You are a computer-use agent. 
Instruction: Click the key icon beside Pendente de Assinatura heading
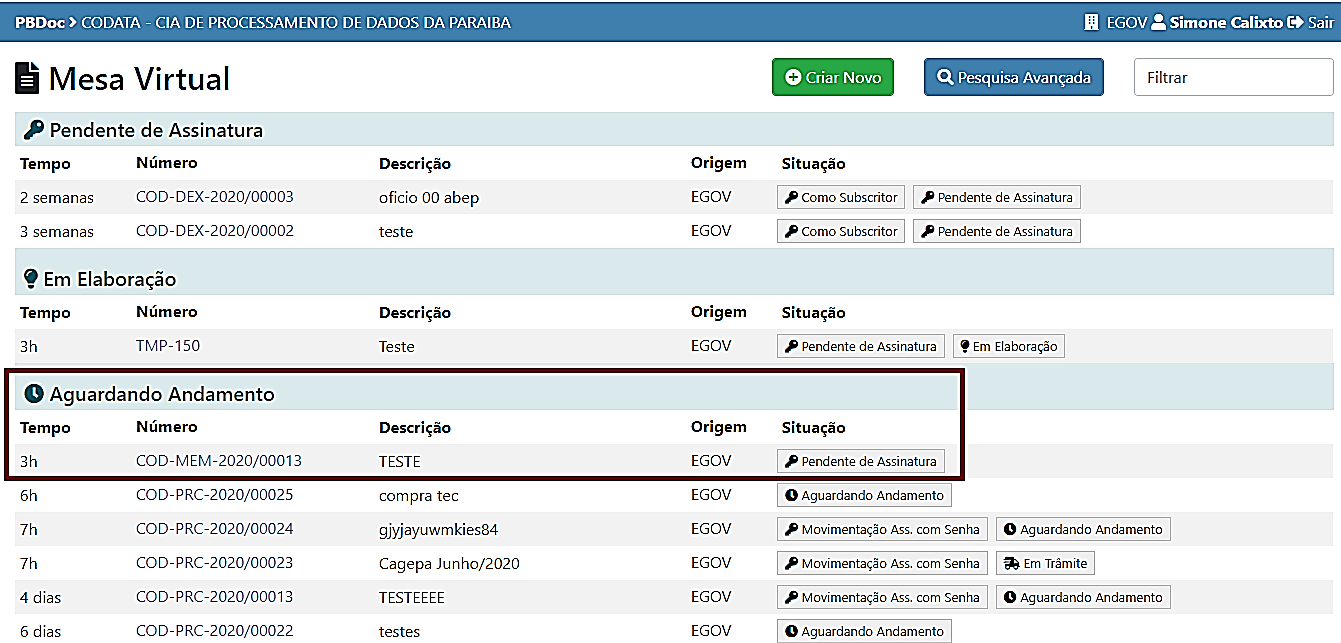34,130
